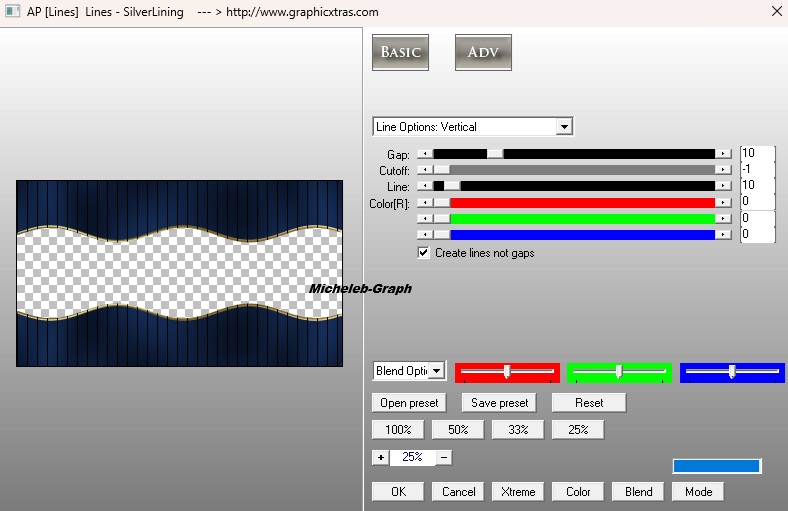Click the Cutoff slider left arrow
788x511 pixels.
tap(424, 170)
